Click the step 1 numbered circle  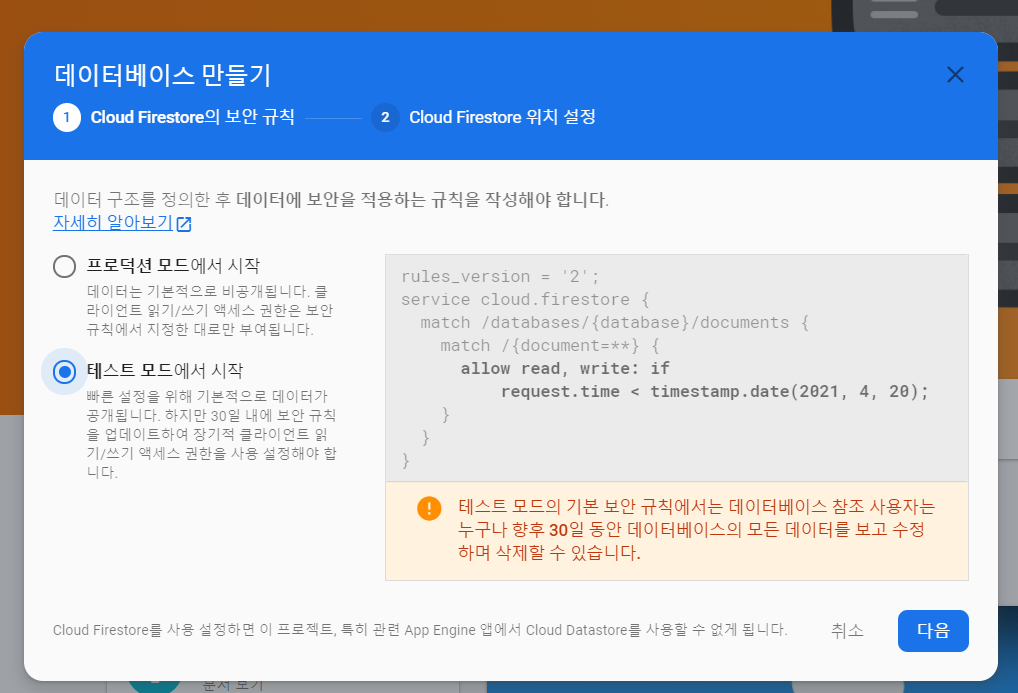click(65, 117)
